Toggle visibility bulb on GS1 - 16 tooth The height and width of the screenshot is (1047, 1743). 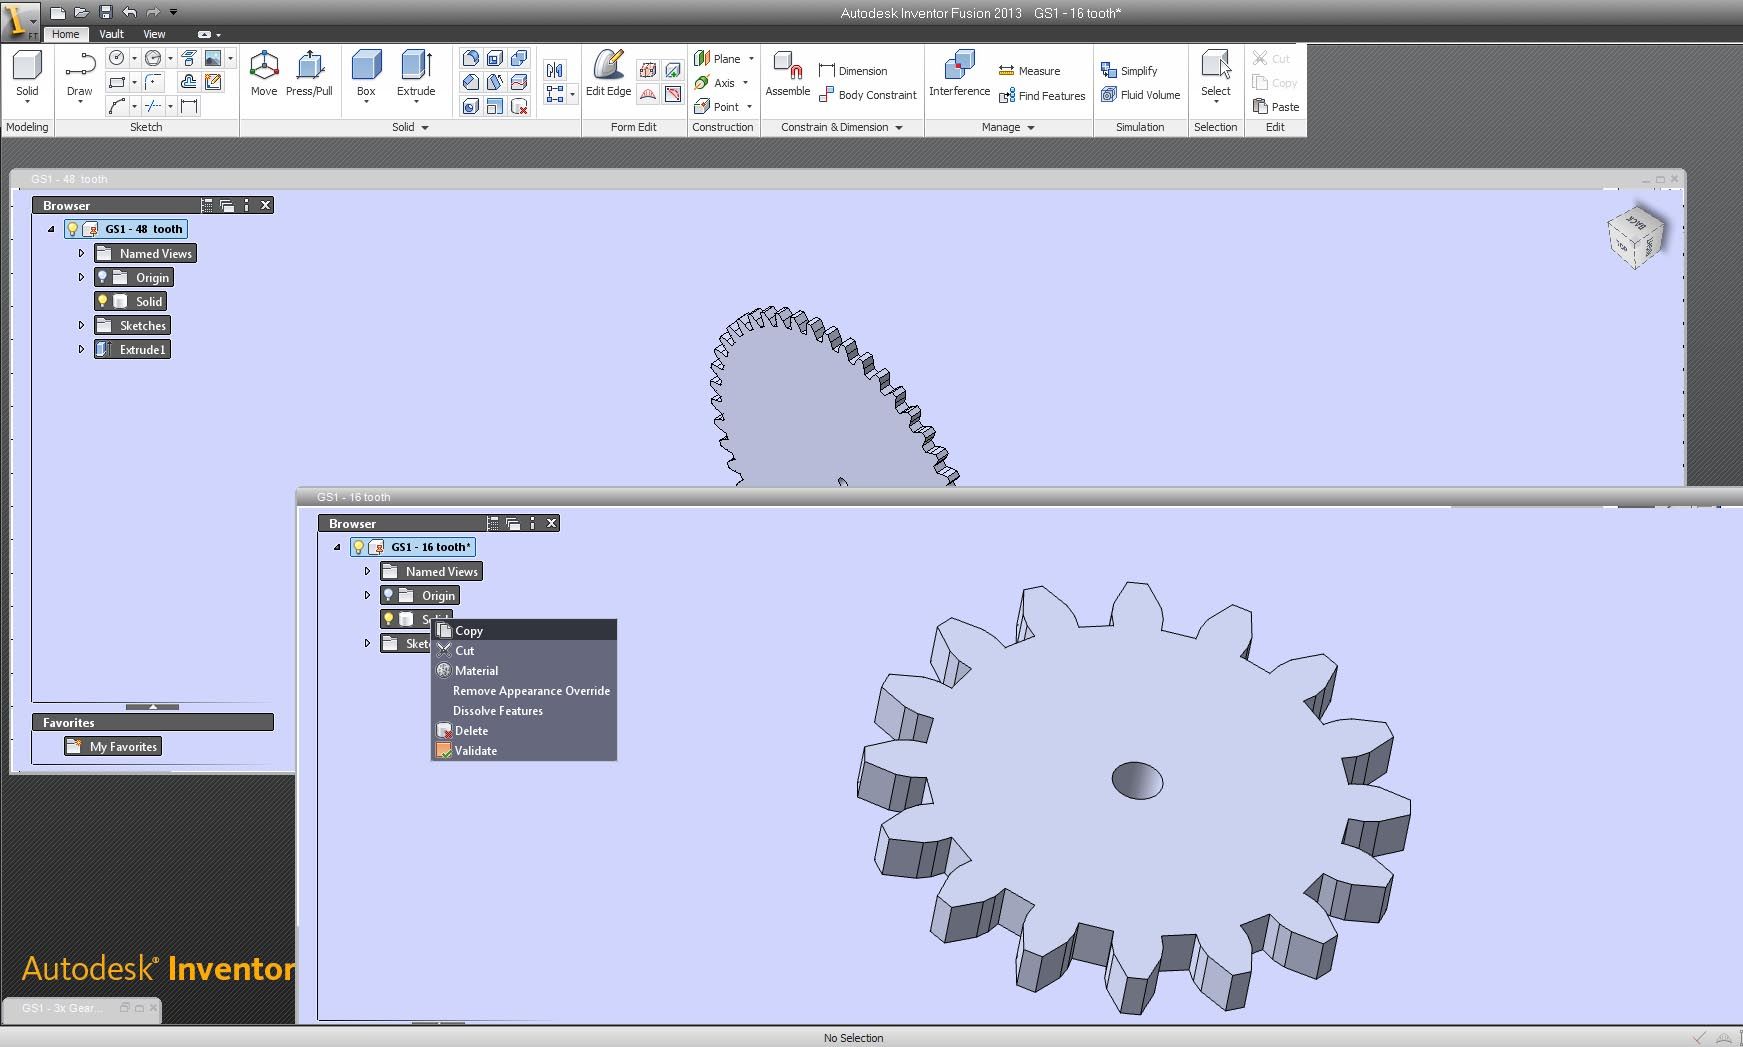(x=358, y=547)
